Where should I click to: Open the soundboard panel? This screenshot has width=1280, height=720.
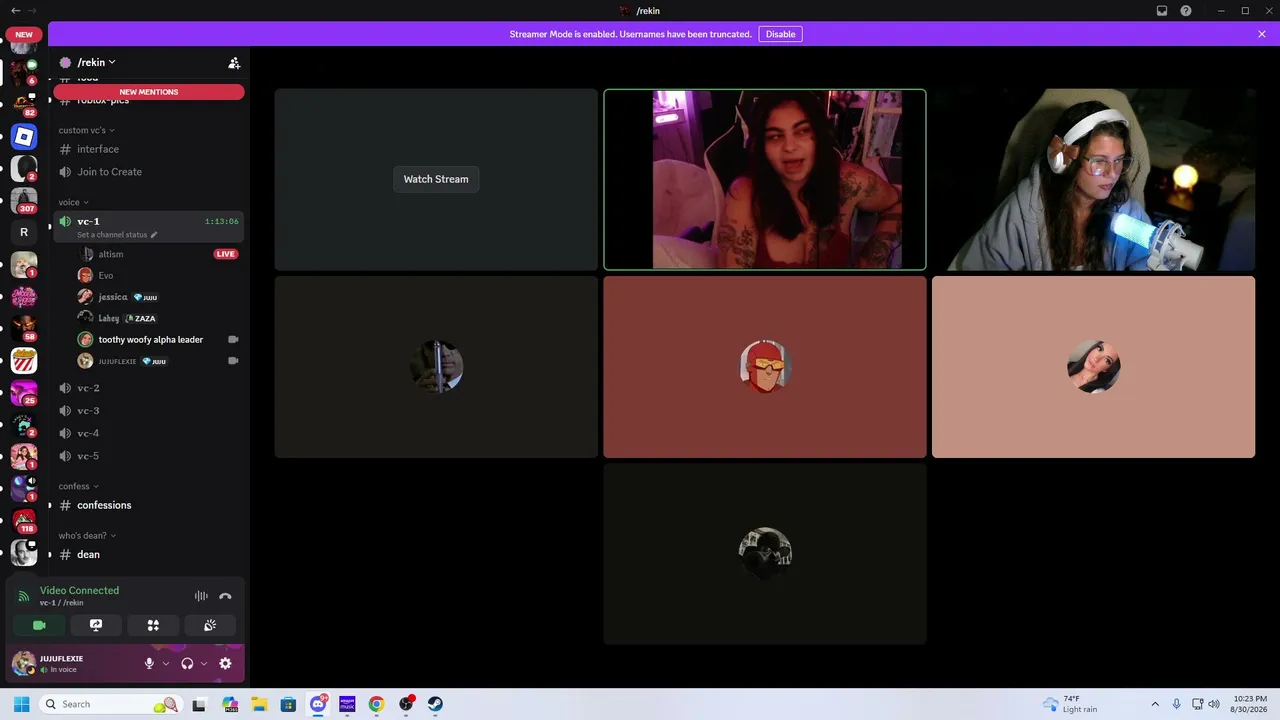[210, 625]
